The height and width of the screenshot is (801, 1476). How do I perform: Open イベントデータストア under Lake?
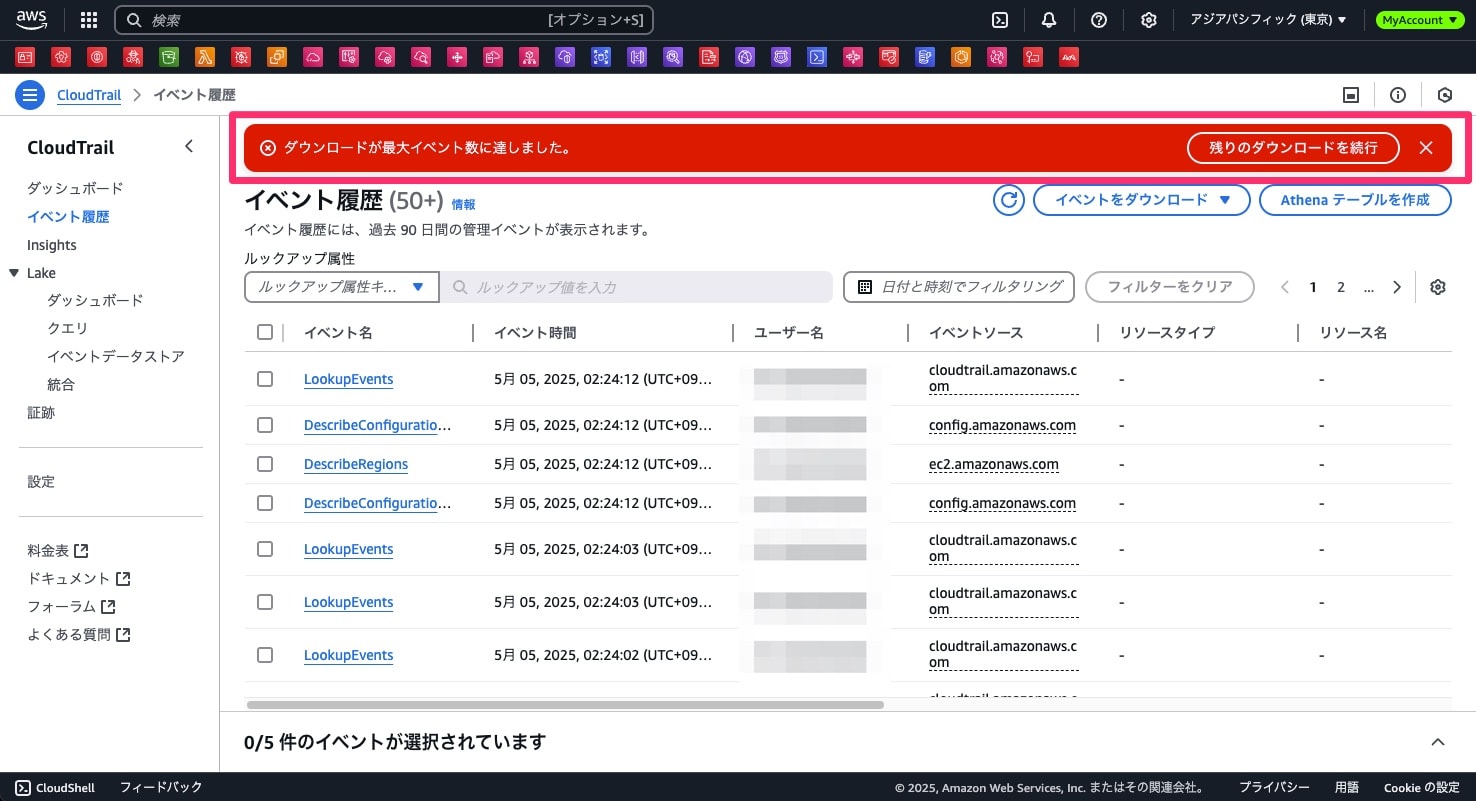pos(116,356)
